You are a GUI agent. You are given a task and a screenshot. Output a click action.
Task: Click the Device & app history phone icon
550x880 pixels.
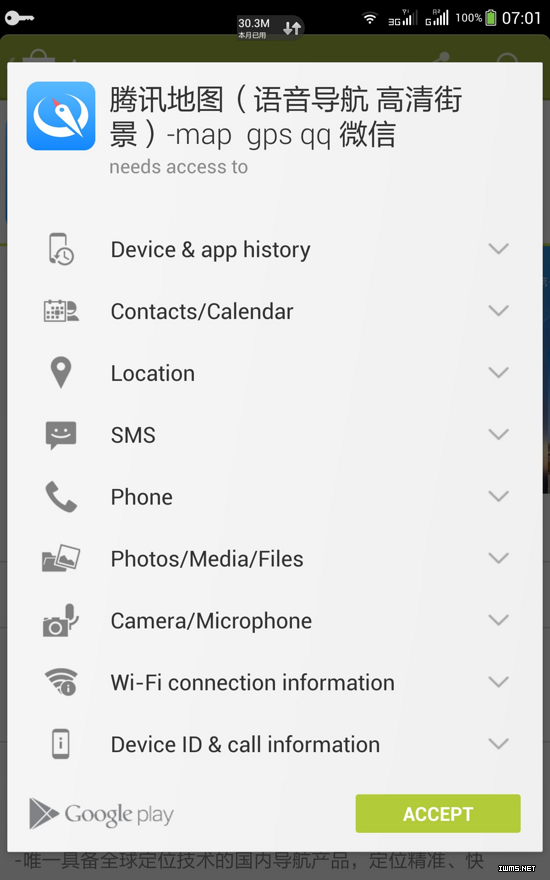tap(61, 249)
